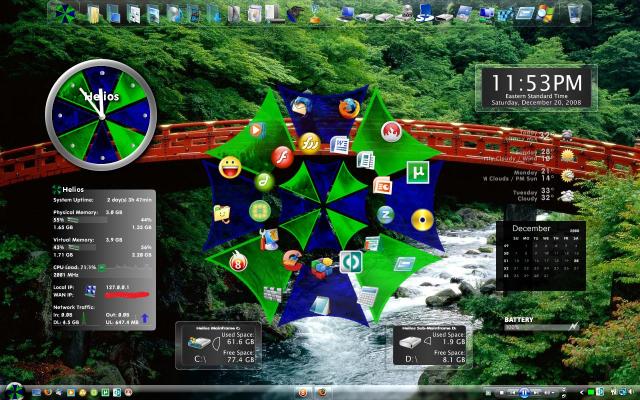
Task: Launch Yahoo Messenger smiley icon
Action: (230, 167)
